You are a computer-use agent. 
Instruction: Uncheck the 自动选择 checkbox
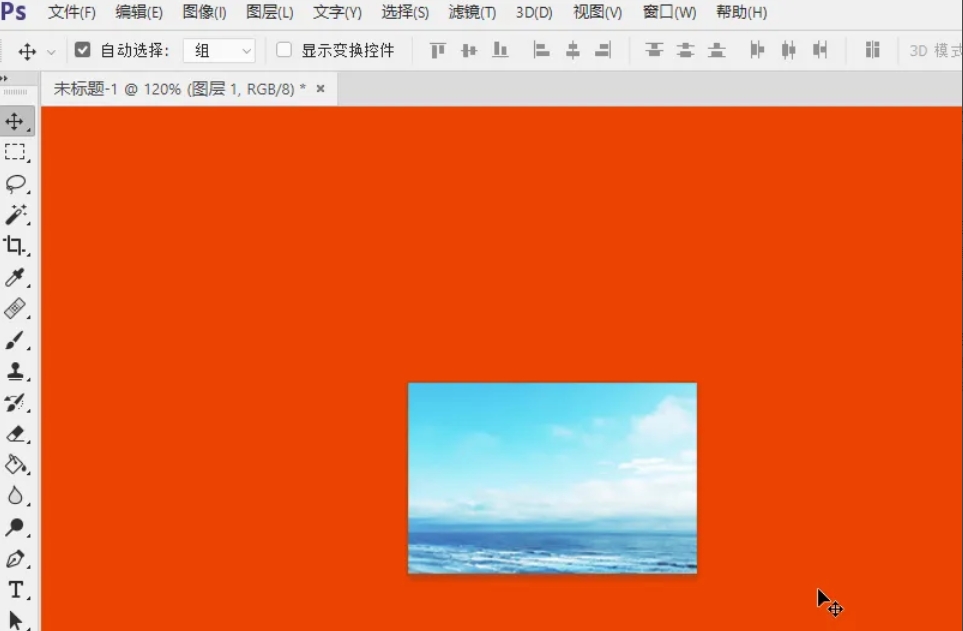point(82,49)
